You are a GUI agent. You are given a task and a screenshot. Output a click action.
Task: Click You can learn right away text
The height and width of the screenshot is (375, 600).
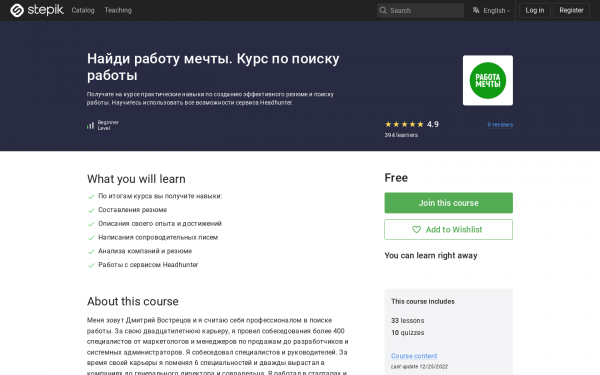[x=431, y=256]
